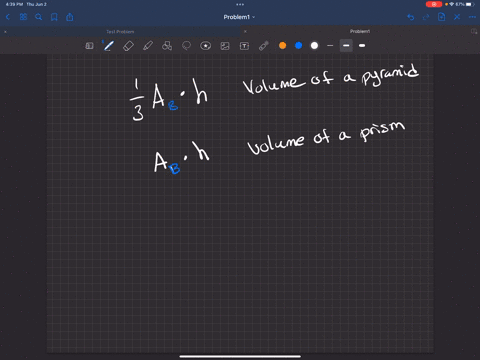This screenshot has height=360, width=480.
Task: Select the Lasso tool
Action: tap(186, 46)
